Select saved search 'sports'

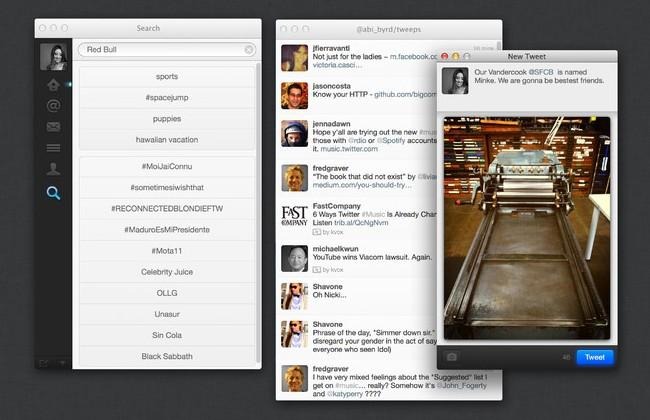coord(167,76)
